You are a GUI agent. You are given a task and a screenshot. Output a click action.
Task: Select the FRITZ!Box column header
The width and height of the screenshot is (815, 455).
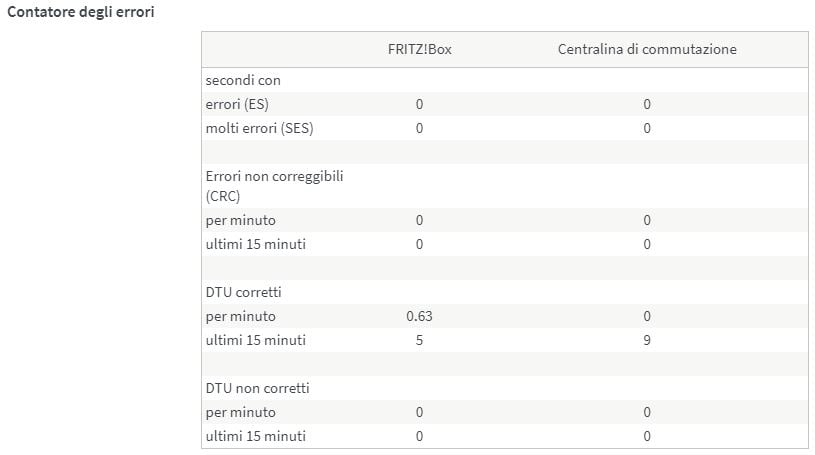click(419, 49)
